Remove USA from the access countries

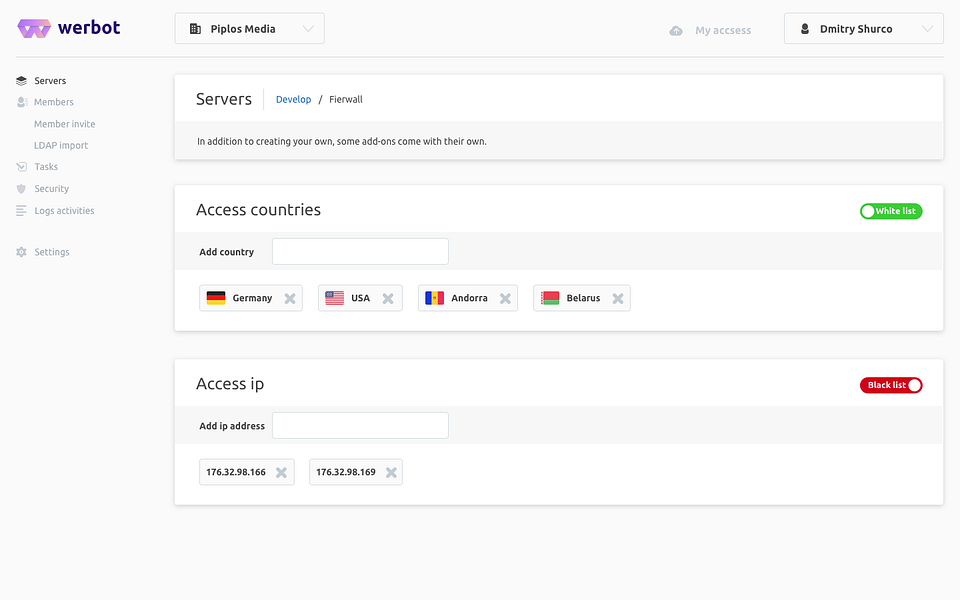[x=388, y=299]
